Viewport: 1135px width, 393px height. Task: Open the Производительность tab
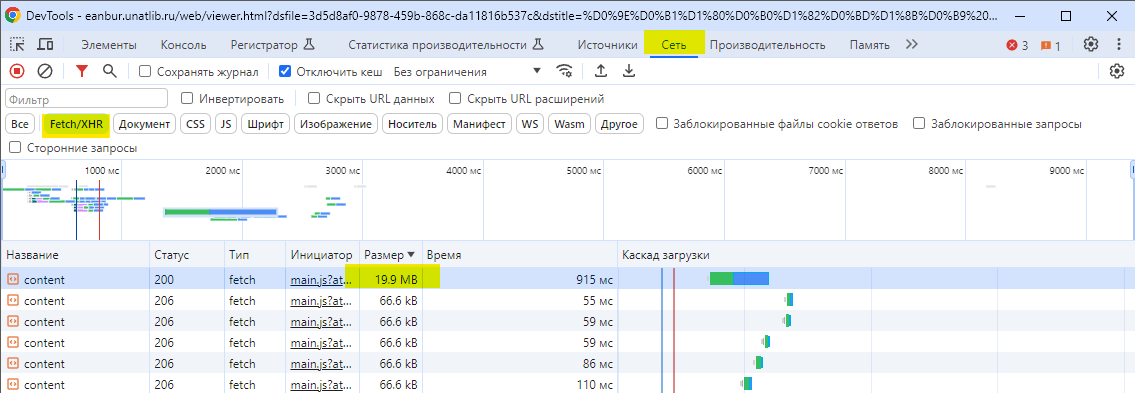[x=767, y=45]
